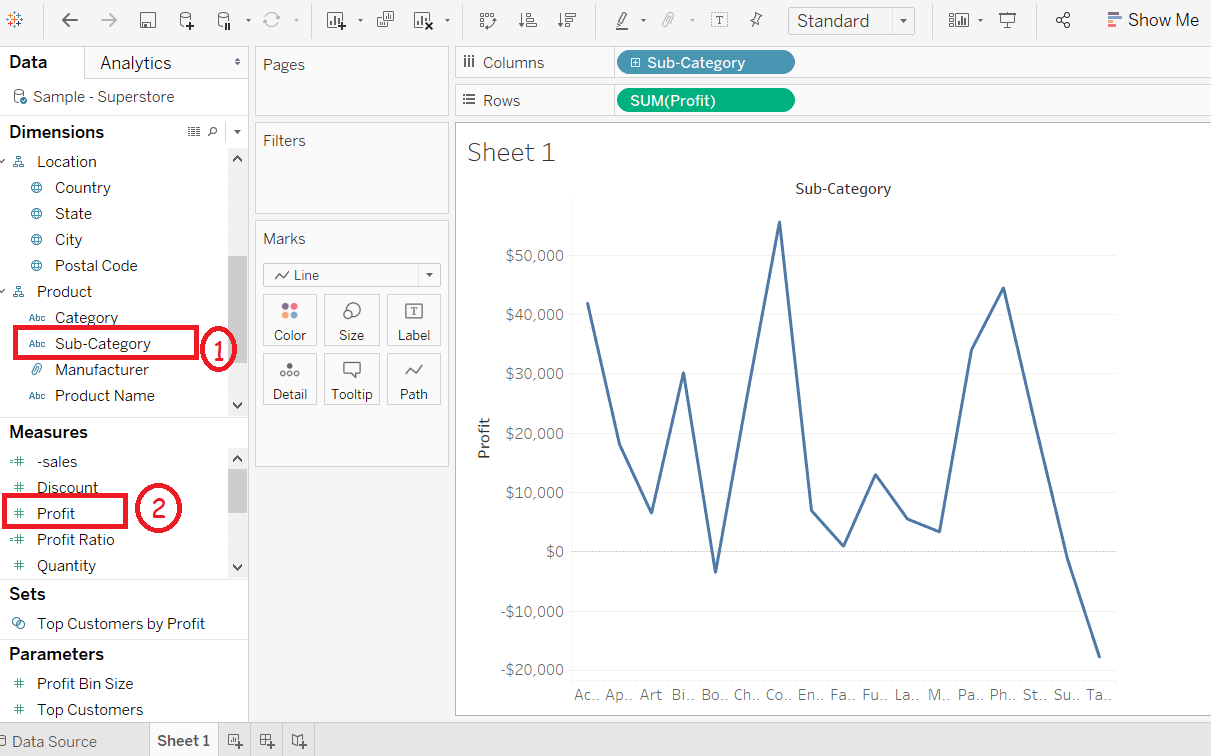
Task: Click the Dimensions search magnifier icon
Action: pyautogui.click(x=212, y=132)
